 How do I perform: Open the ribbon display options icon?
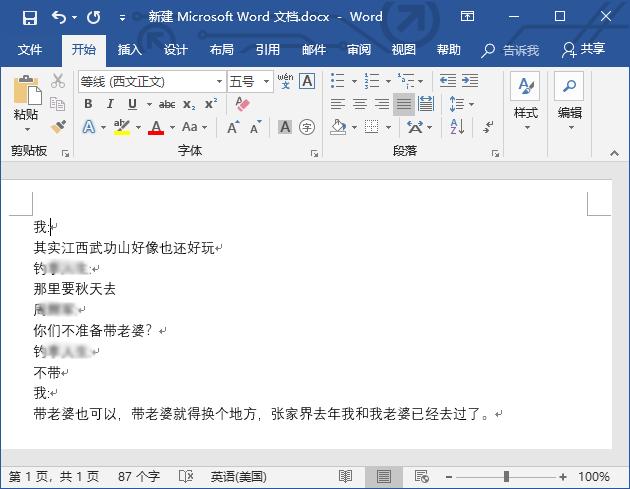467,16
